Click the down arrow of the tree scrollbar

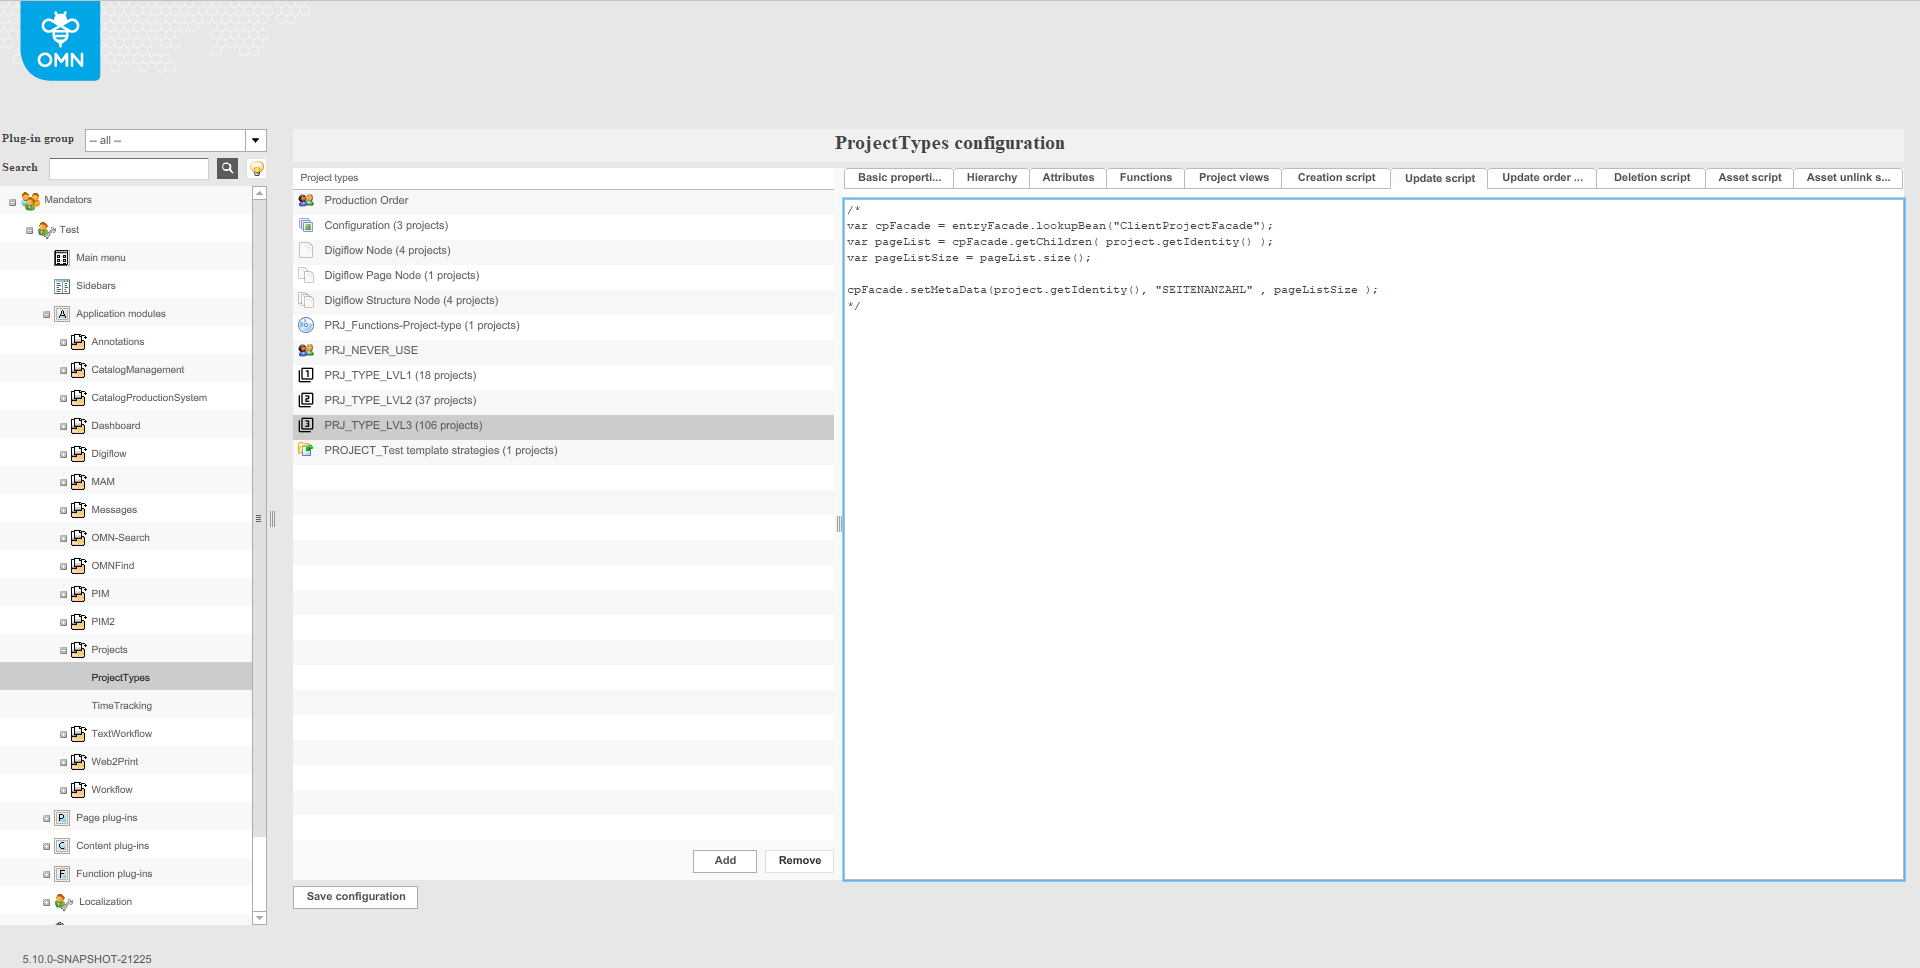pos(259,917)
